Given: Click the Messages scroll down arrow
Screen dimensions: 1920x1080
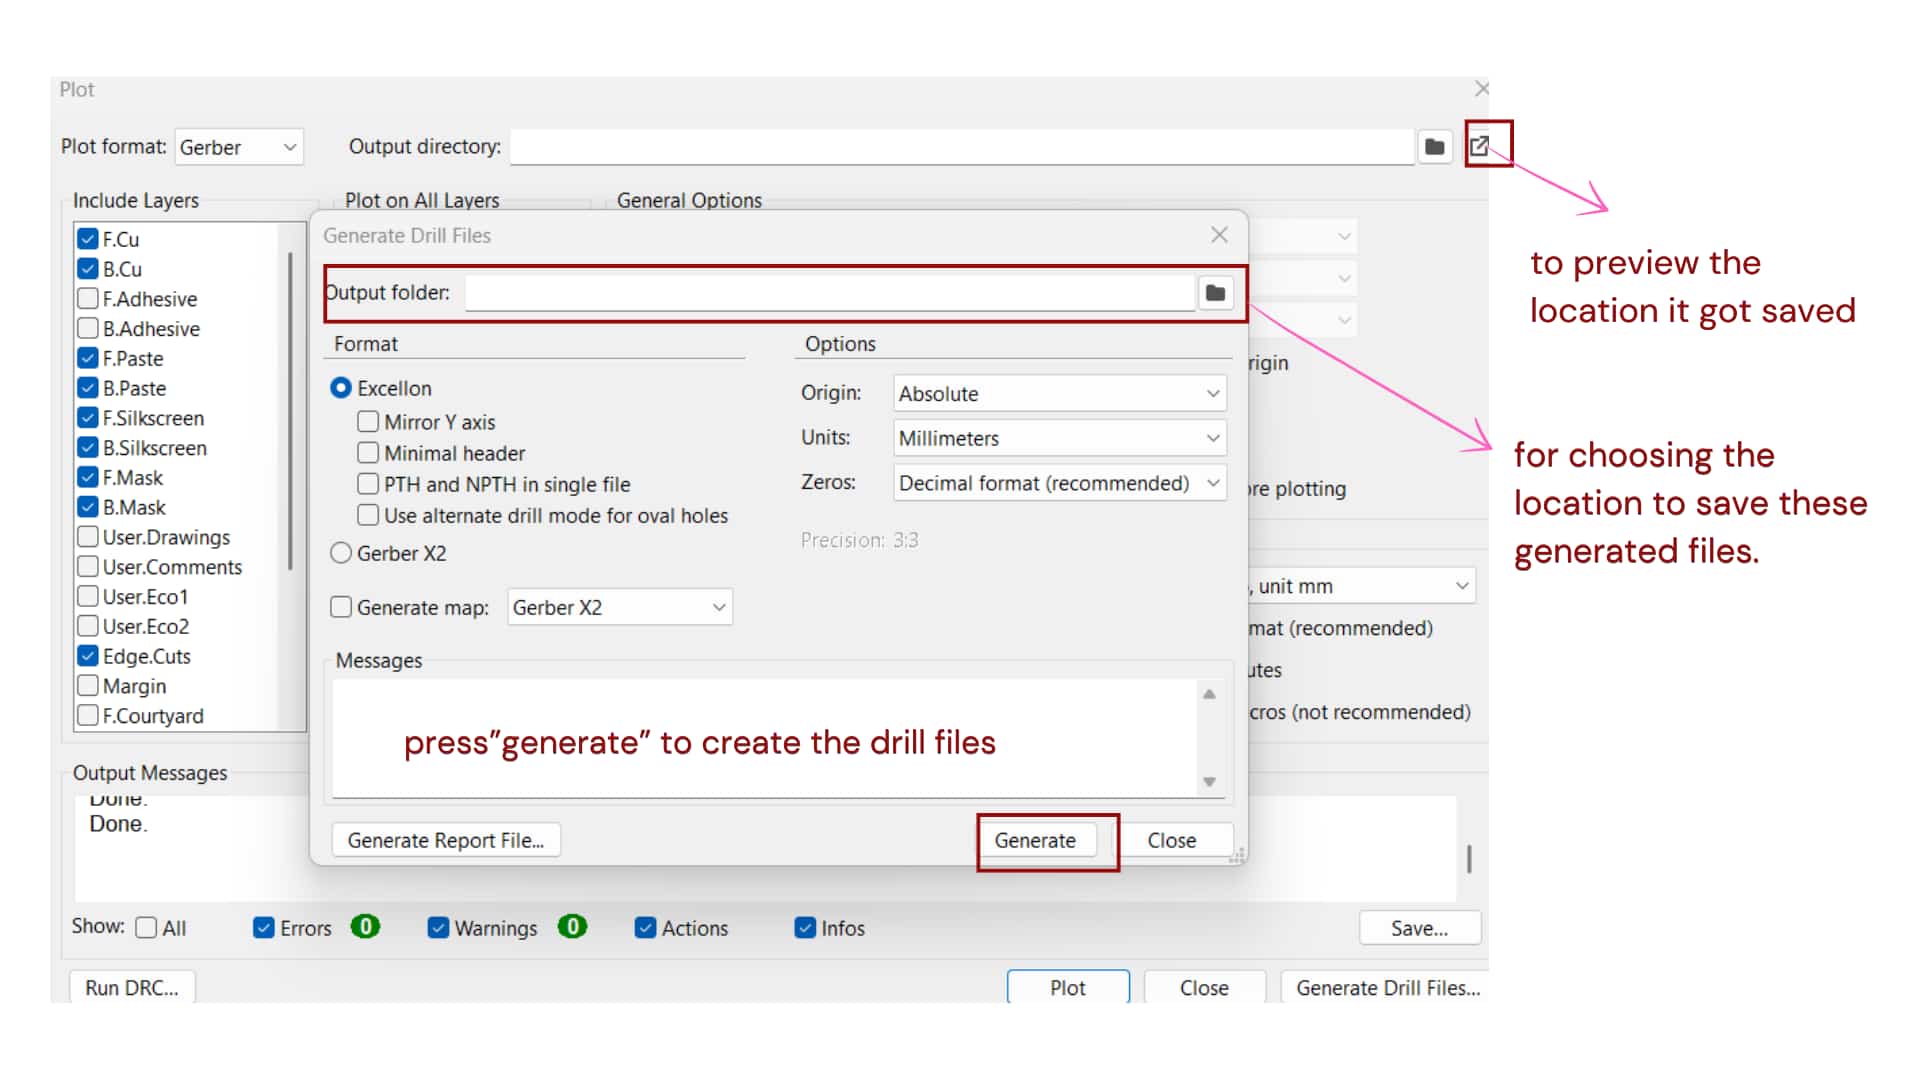Looking at the screenshot, I should pos(1209,782).
